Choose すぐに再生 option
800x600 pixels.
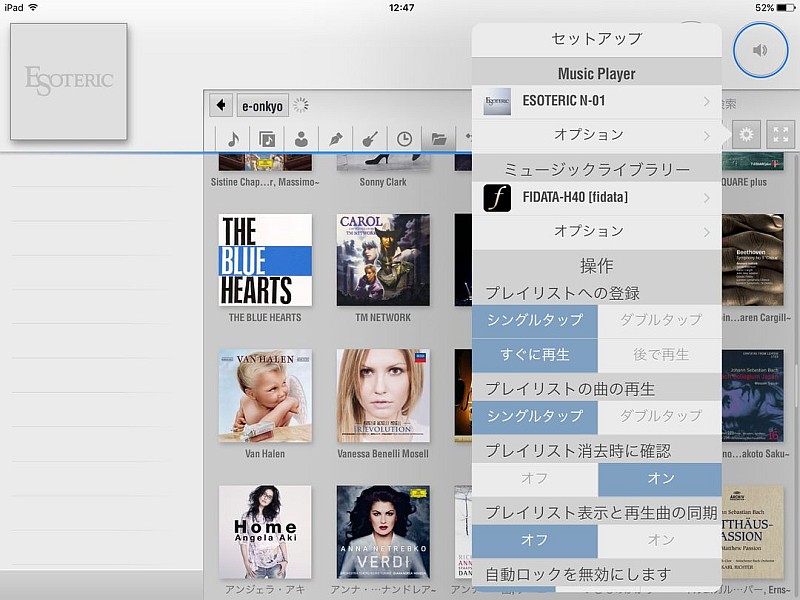pos(535,355)
